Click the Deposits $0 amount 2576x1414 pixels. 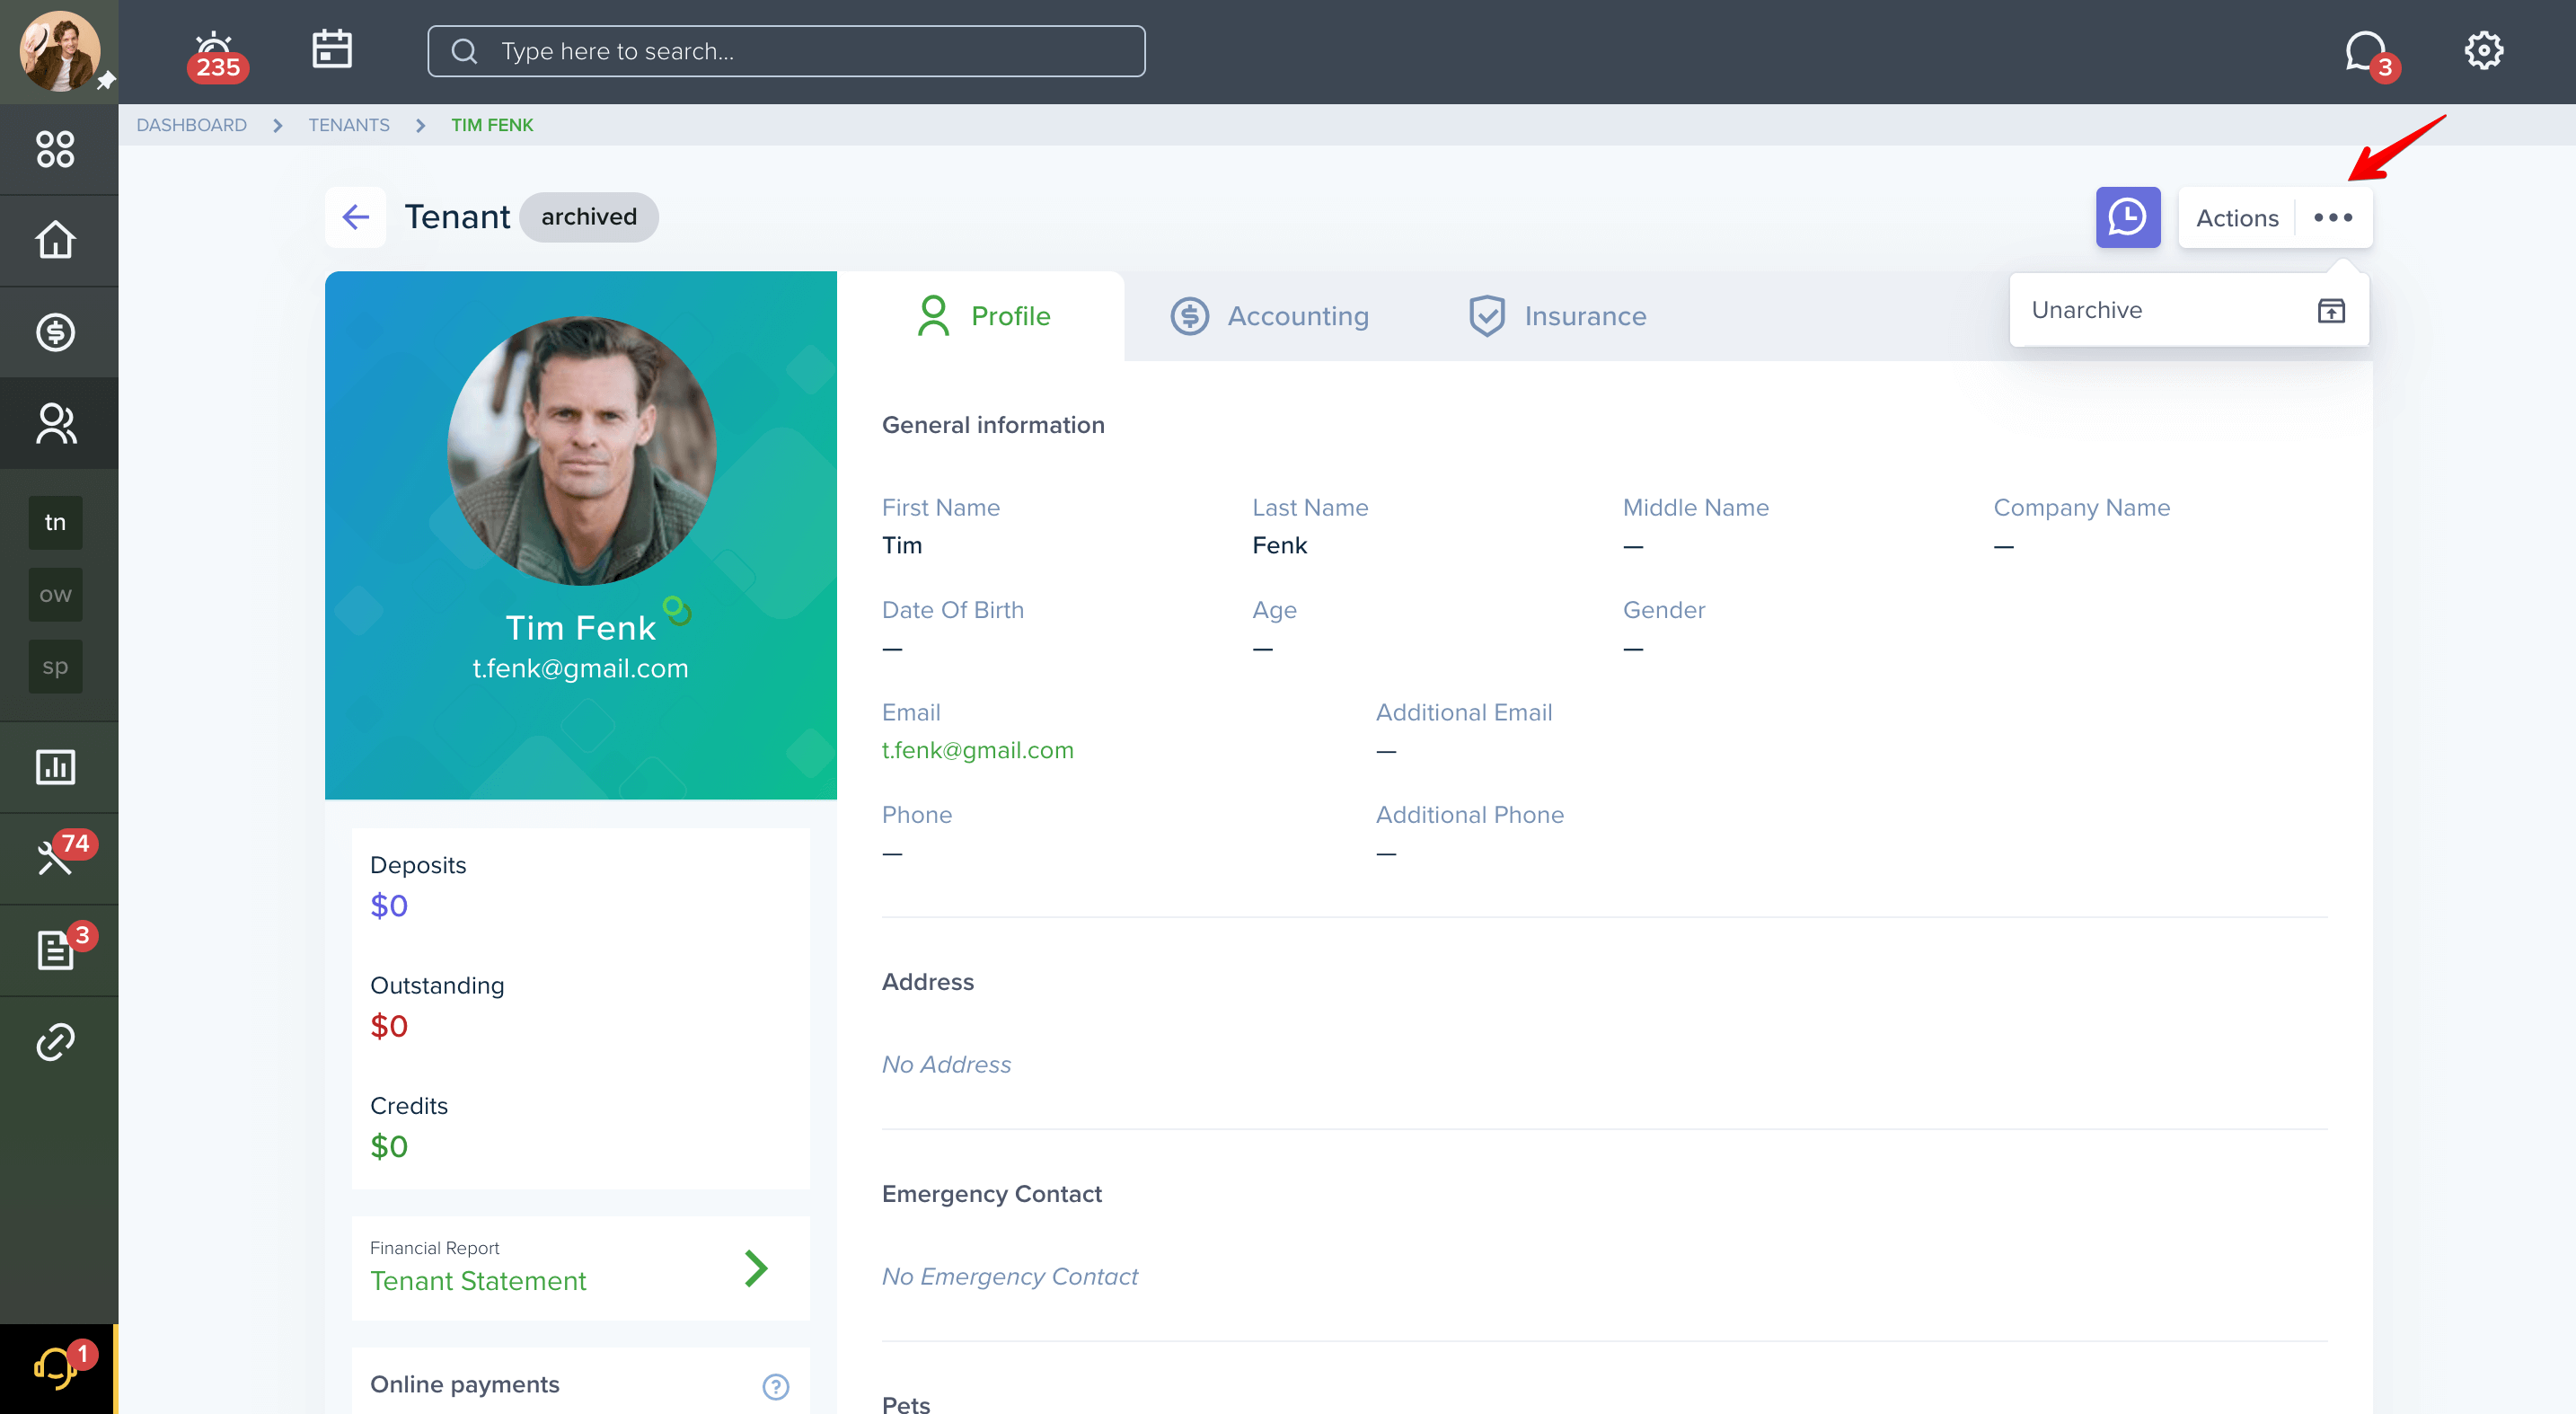[389, 905]
